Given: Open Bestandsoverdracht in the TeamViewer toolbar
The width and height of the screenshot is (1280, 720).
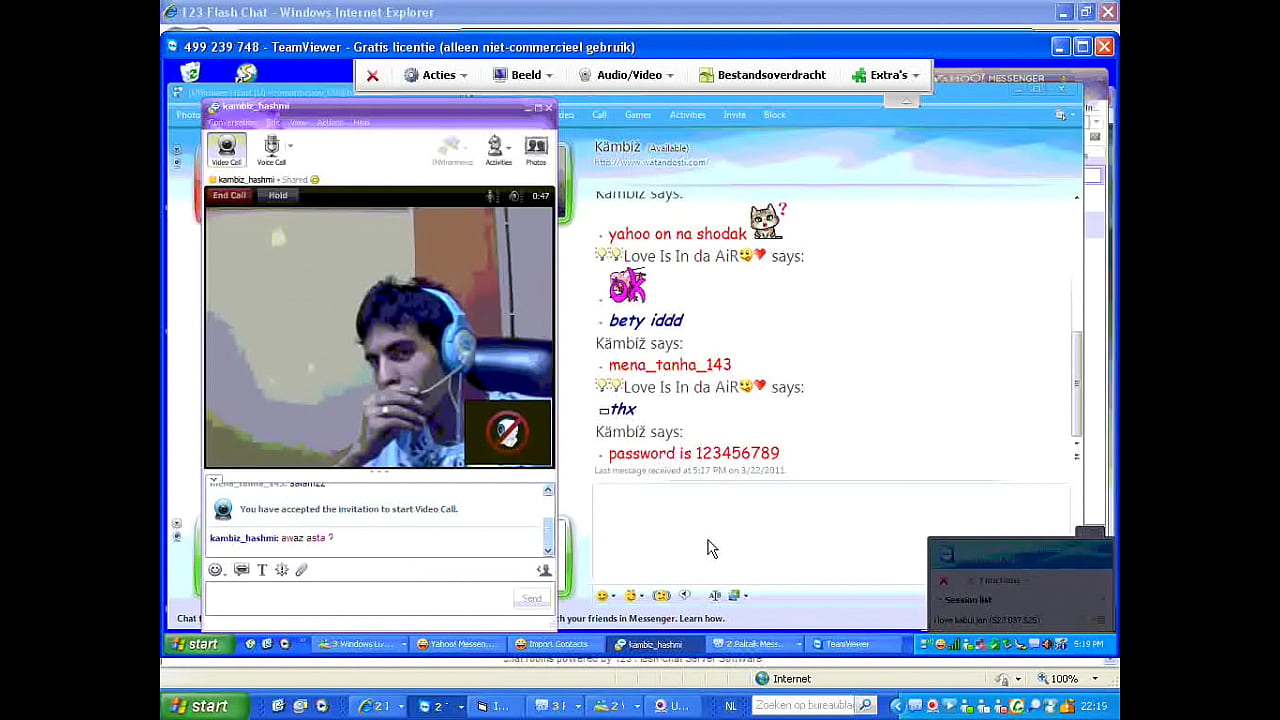Looking at the screenshot, I should tap(762, 74).
